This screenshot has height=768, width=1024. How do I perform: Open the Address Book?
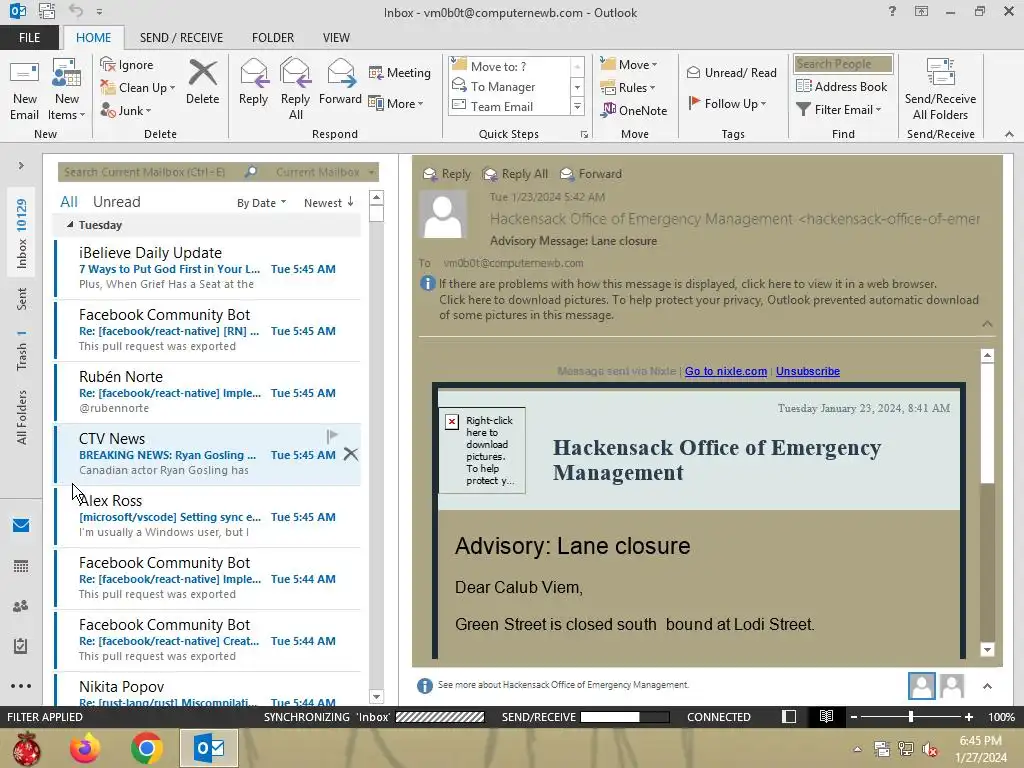841,86
